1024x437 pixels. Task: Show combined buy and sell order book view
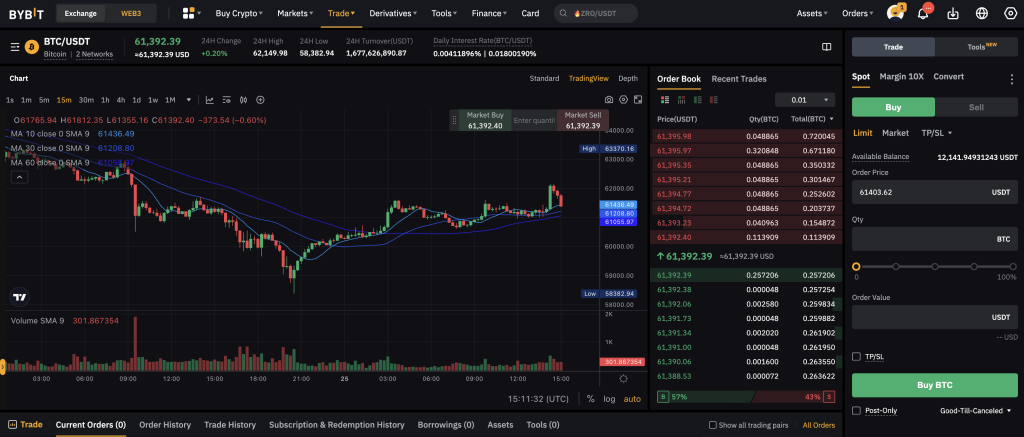(x=665, y=100)
